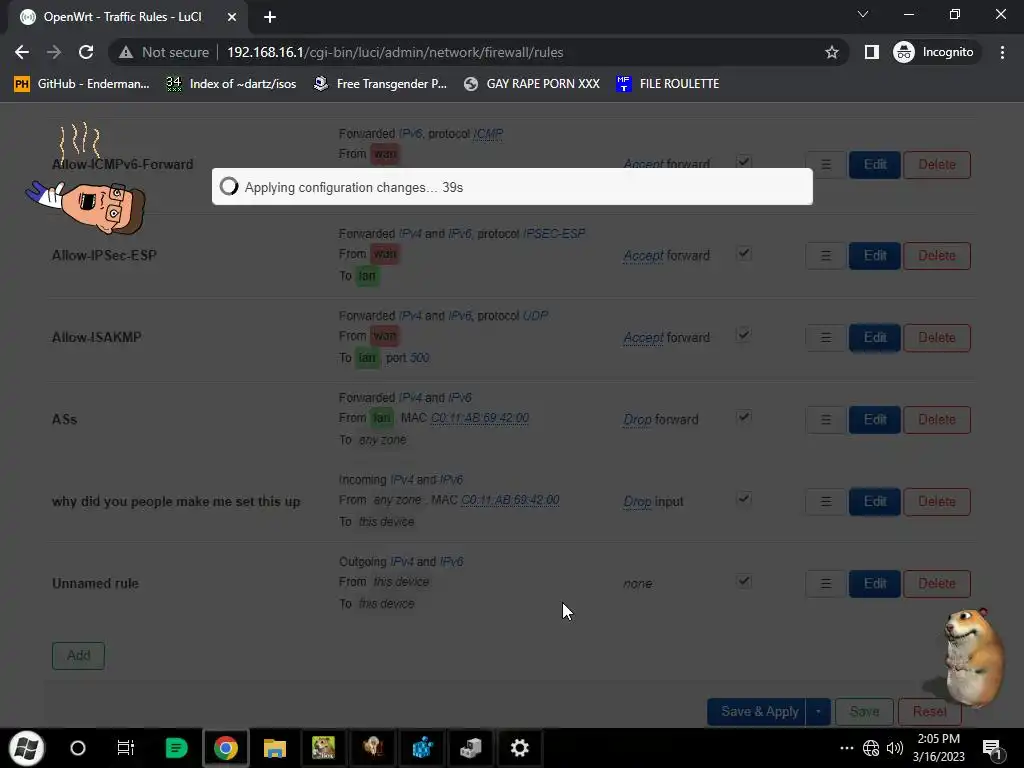Delete the ASs rule
The height and width of the screenshot is (768, 1024).
click(936, 420)
